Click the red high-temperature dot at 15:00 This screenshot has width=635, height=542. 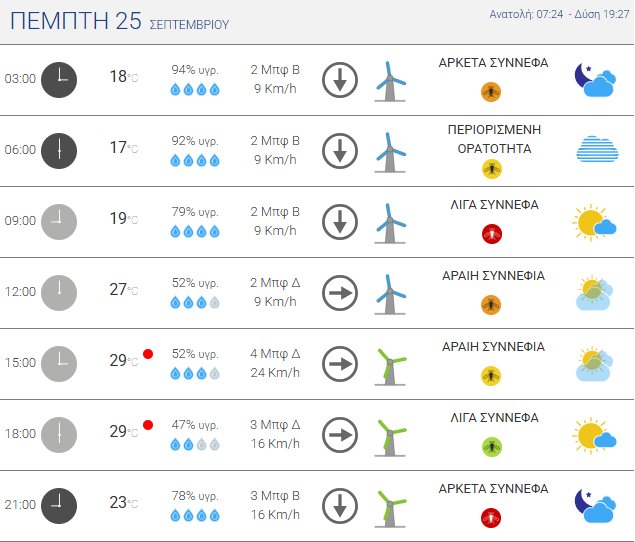(x=148, y=354)
